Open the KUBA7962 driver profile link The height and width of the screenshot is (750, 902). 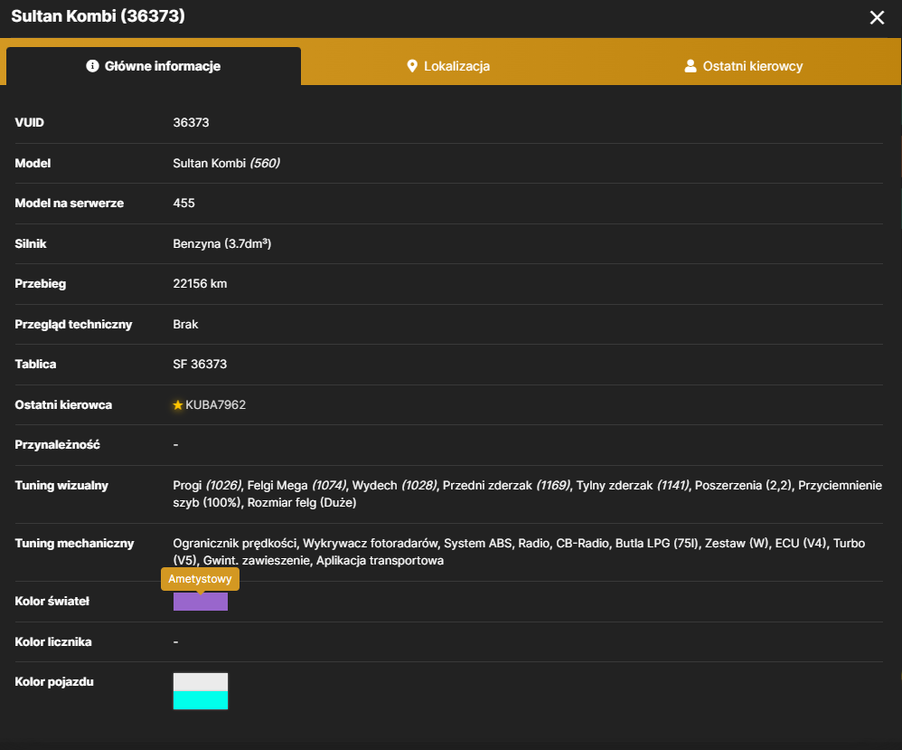[x=215, y=405]
